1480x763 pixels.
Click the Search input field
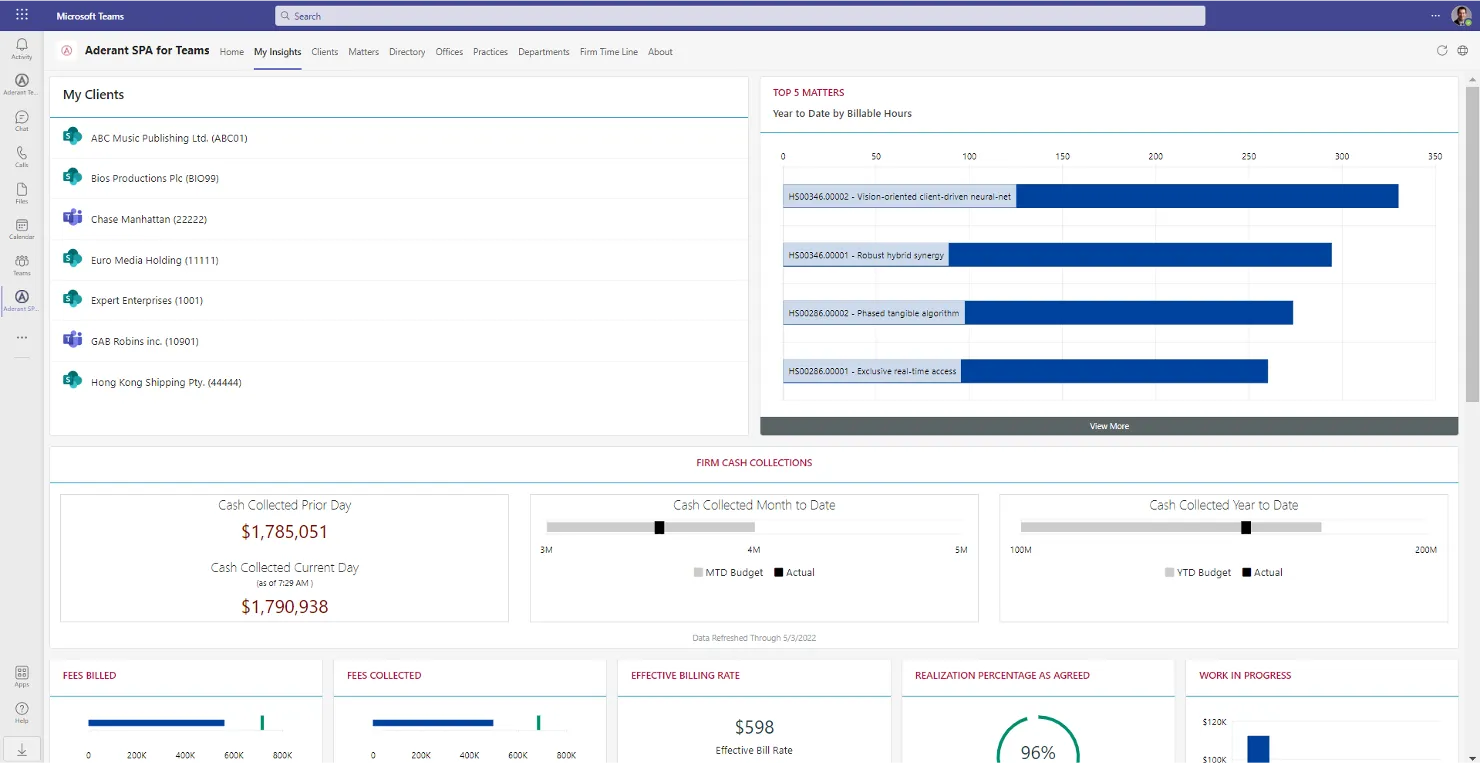(x=740, y=16)
